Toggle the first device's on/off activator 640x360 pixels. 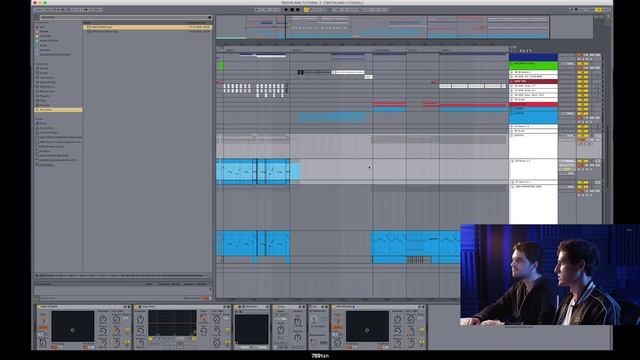[x=40, y=307]
